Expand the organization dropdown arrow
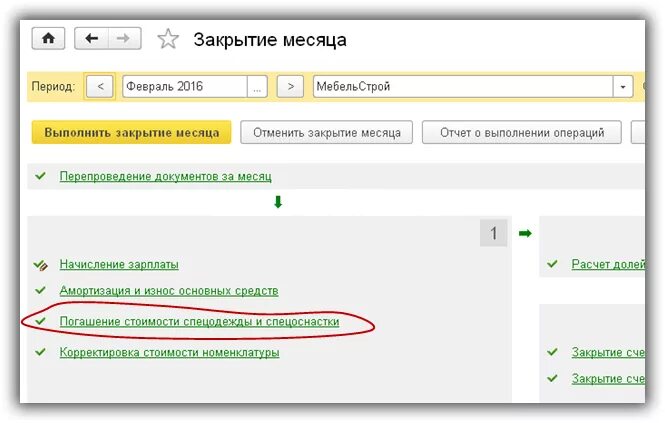The width and height of the screenshot is (665, 423). [x=623, y=87]
